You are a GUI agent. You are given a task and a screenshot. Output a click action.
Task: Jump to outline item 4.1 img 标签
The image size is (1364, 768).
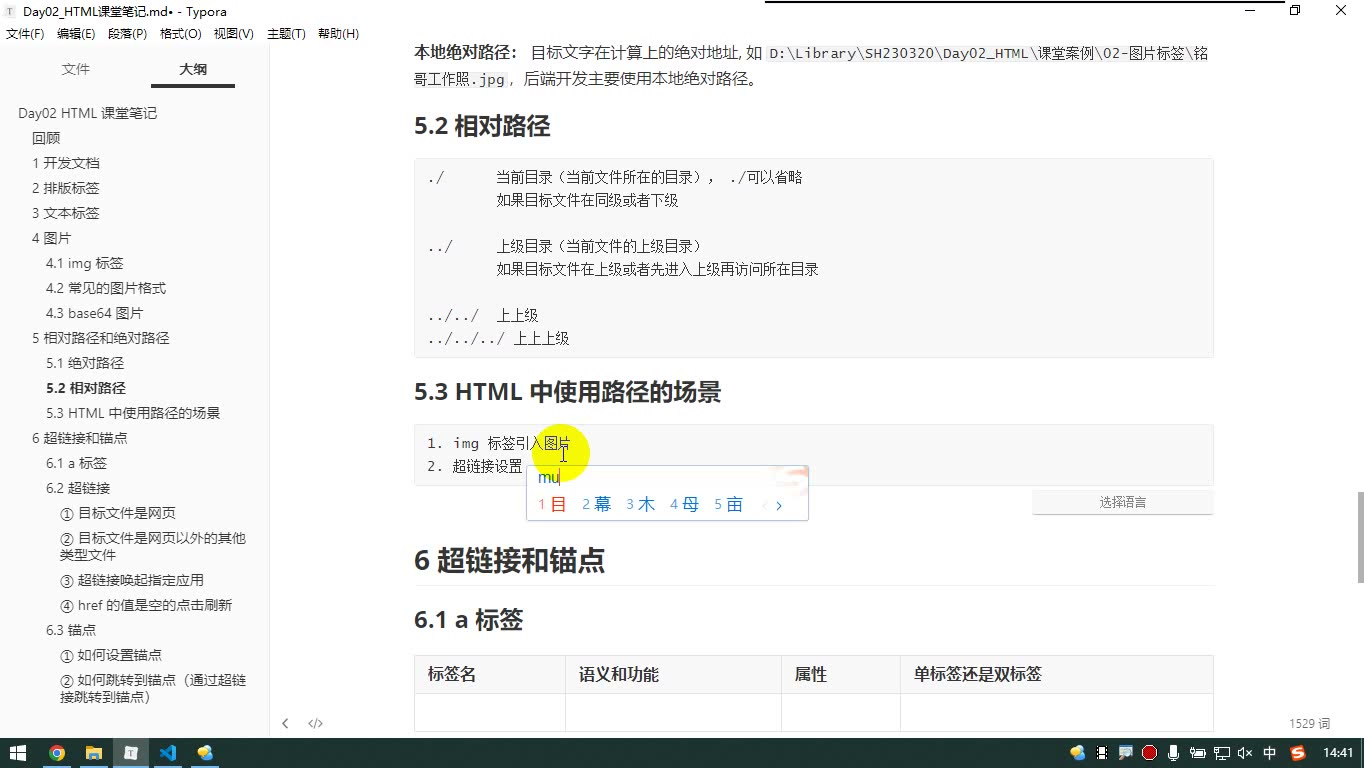coord(85,263)
